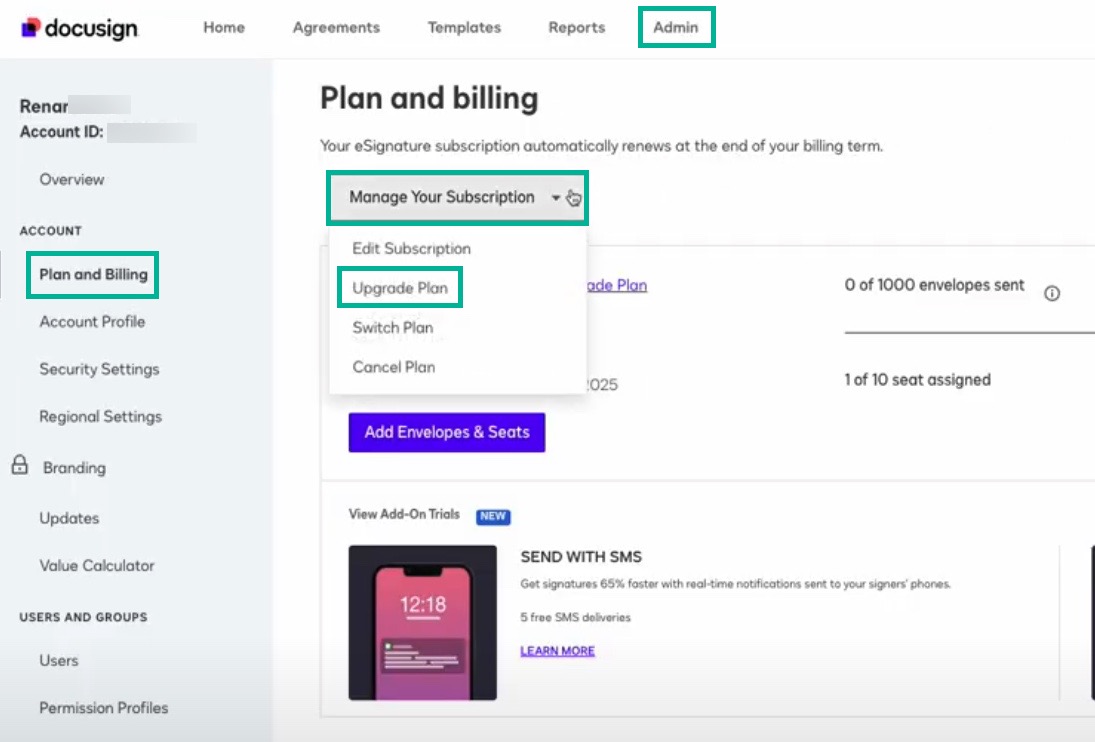Viewport: 1095px width, 742px height.
Task: Click the Send with SMS phone thumbnail
Action: point(421,620)
